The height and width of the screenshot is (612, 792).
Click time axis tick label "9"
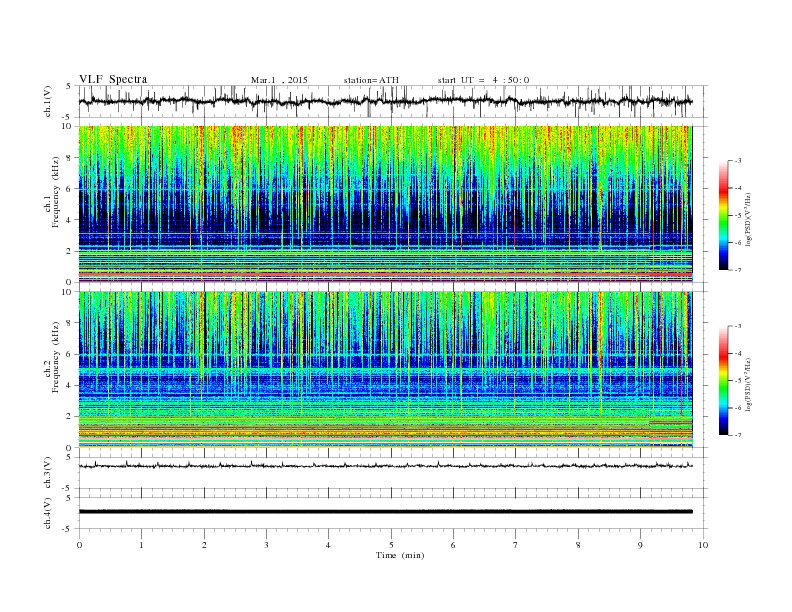tap(640, 545)
